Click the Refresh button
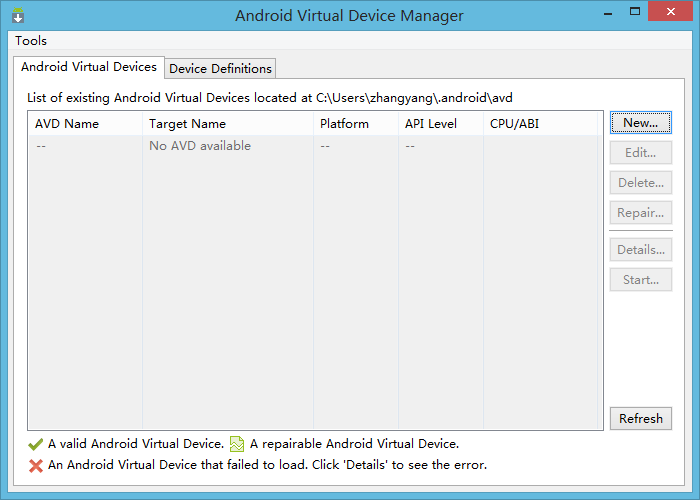Screen dimensions: 700x500 [640, 418]
